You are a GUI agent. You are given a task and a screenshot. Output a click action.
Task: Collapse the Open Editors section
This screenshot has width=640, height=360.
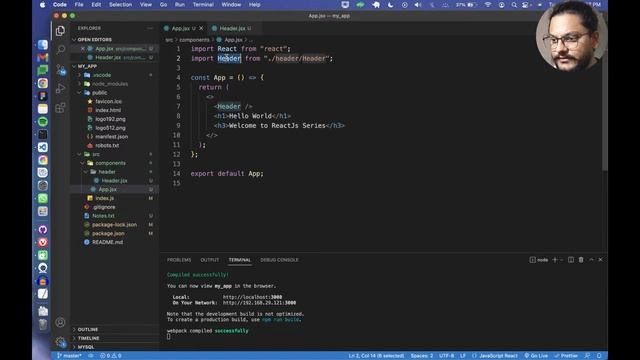click(x=94, y=40)
